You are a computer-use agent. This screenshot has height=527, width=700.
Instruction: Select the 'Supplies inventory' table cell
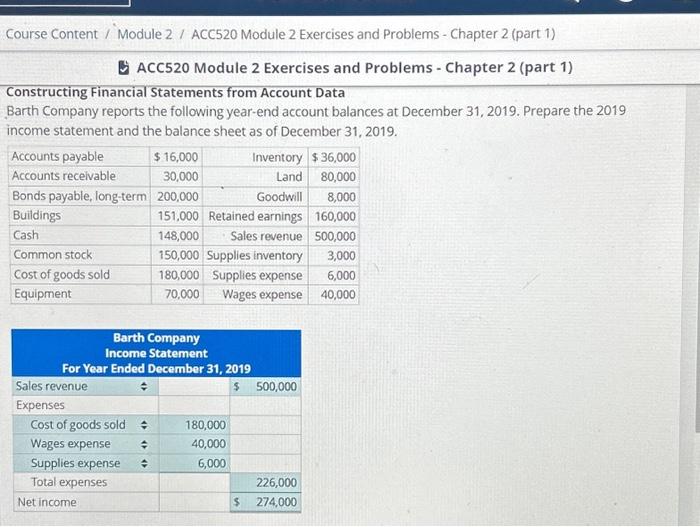[x=255, y=255]
